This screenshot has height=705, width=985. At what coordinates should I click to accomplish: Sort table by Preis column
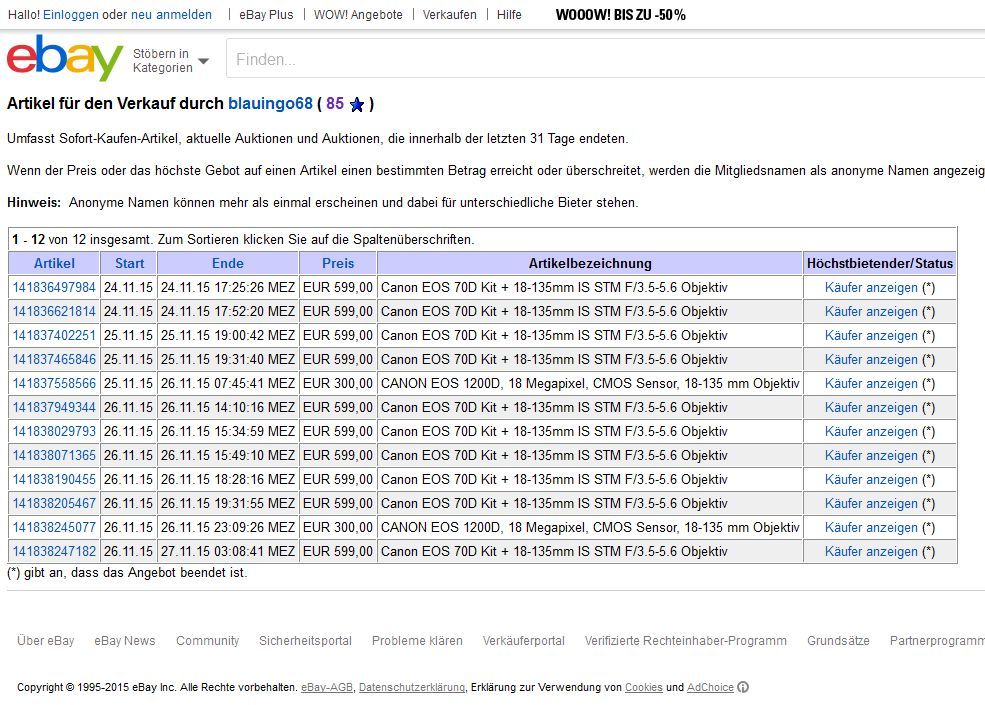(338, 263)
